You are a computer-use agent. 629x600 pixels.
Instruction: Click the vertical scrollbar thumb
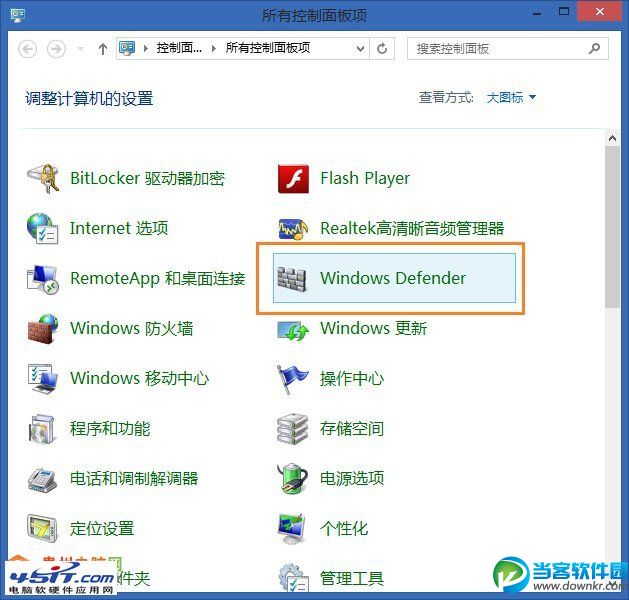tap(612, 227)
